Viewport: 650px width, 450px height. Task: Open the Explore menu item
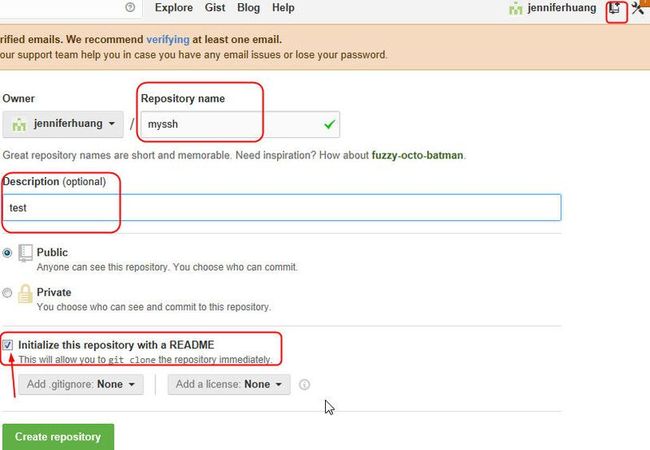pyautogui.click(x=174, y=8)
